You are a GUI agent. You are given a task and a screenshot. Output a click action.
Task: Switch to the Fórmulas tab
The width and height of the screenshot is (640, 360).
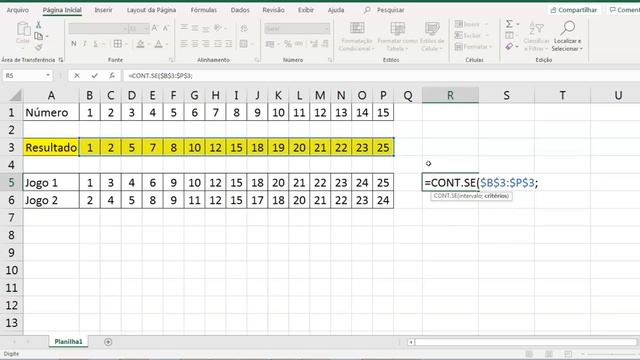pos(204,10)
